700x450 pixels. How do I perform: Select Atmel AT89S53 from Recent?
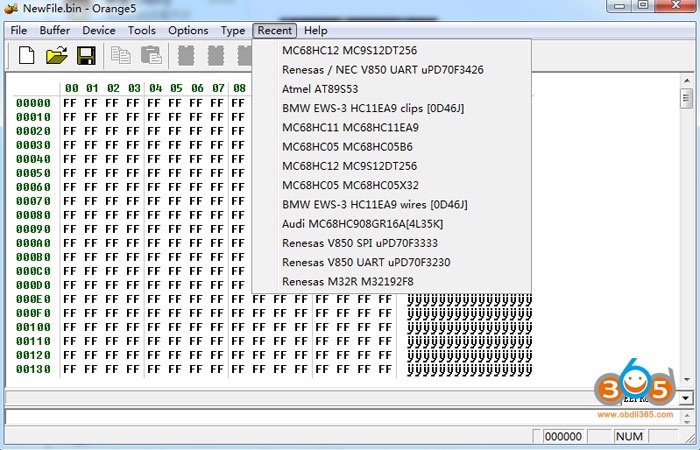392,89
